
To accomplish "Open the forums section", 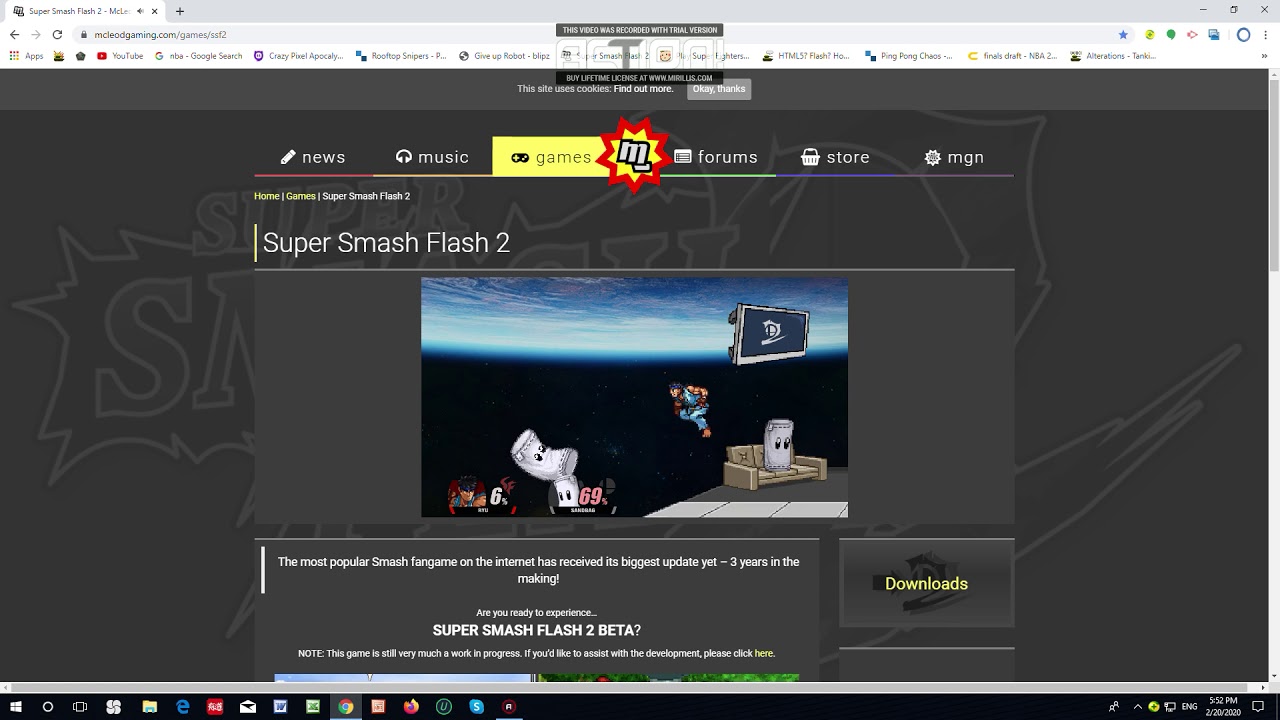I will coord(716,157).
